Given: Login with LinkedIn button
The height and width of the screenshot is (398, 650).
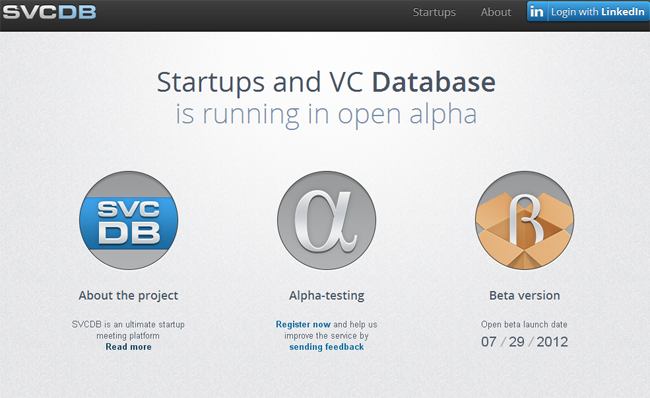Looking at the screenshot, I should [x=588, y=12].
